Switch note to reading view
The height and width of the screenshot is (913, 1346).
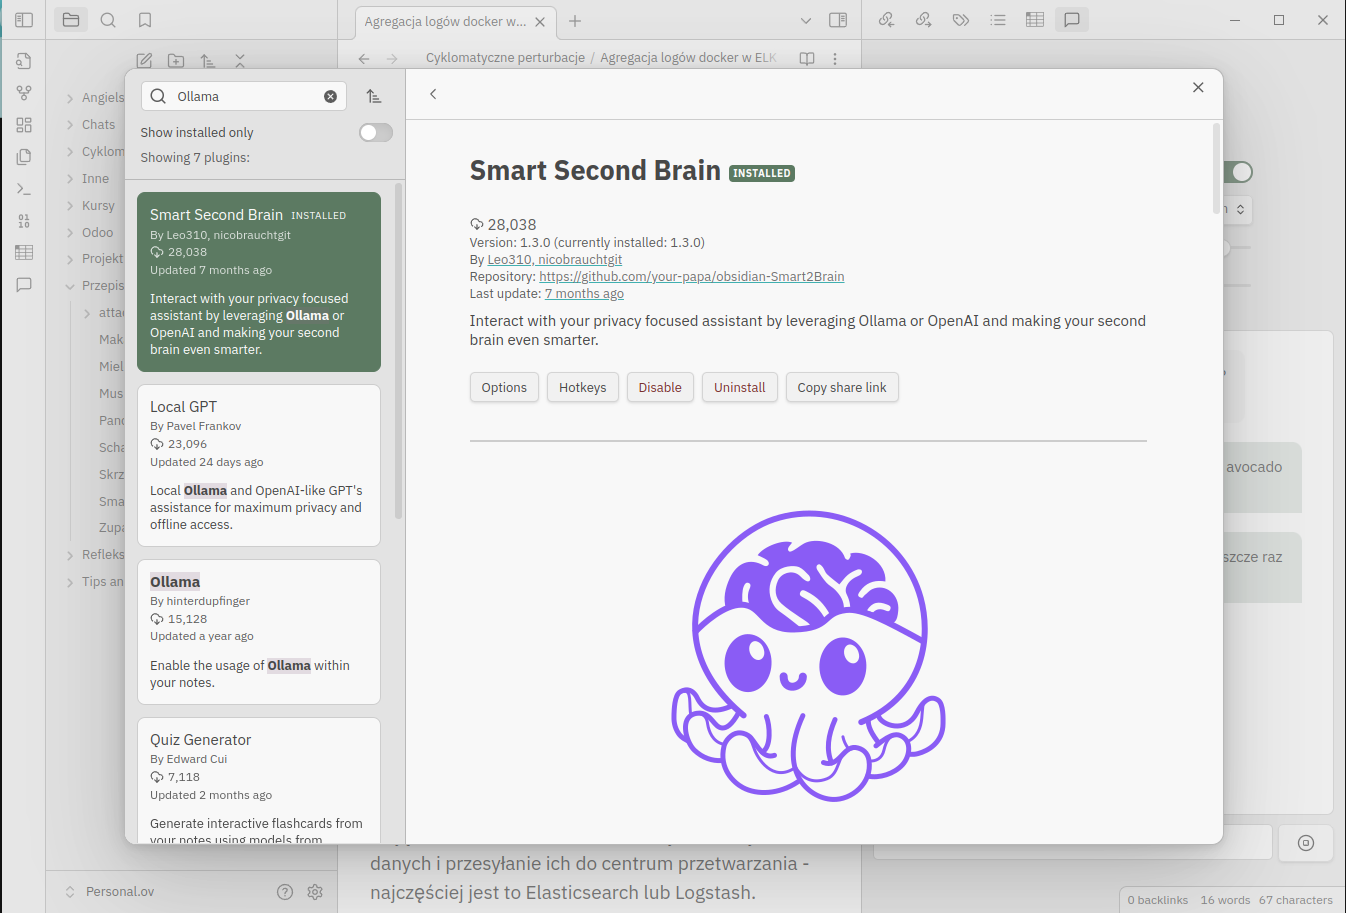(x=807, y=58)
